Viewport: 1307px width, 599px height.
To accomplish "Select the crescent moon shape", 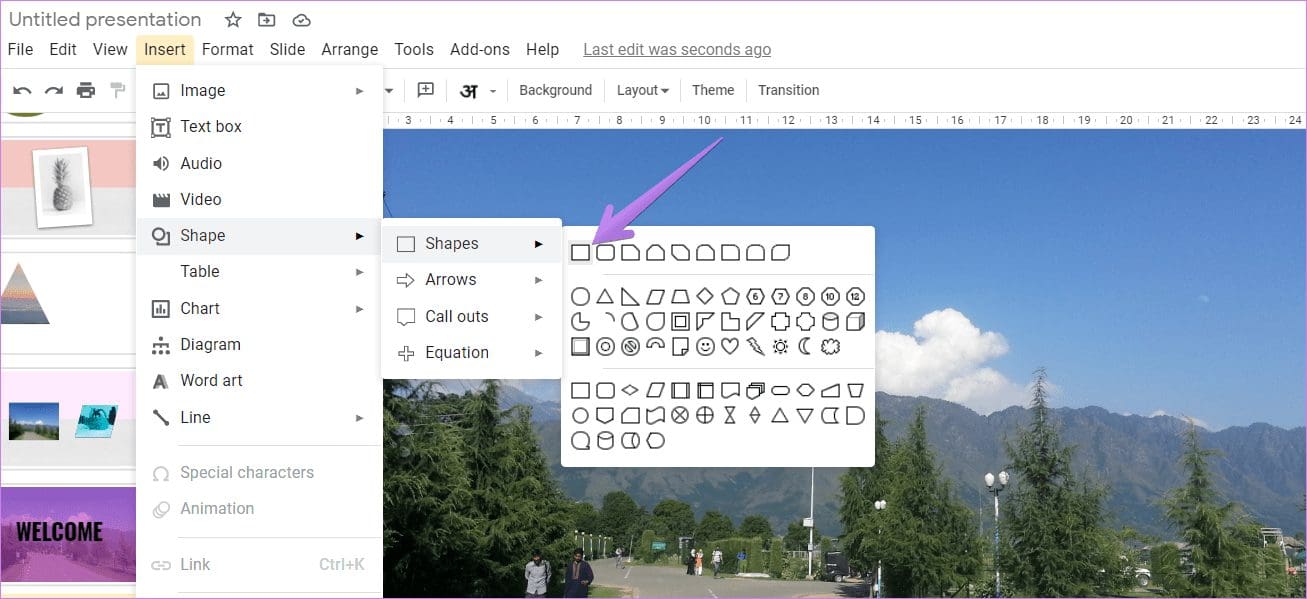I will pyautogui.click(x=805, y=346).
